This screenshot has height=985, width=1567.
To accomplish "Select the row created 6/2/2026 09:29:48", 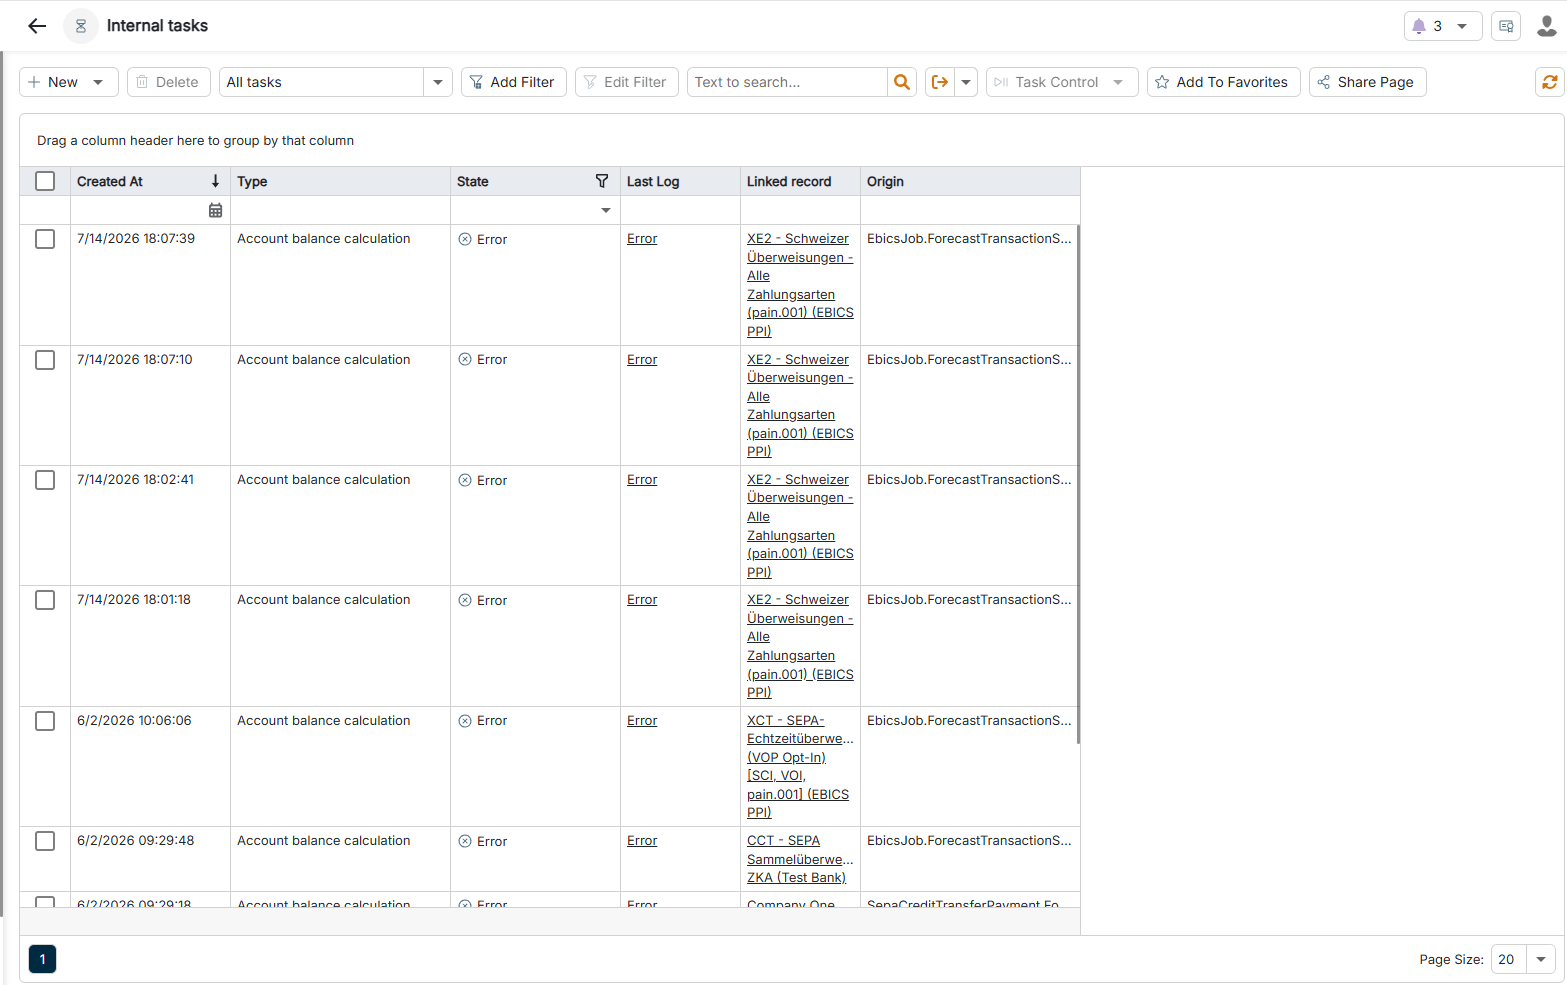I will click(45, 841).
